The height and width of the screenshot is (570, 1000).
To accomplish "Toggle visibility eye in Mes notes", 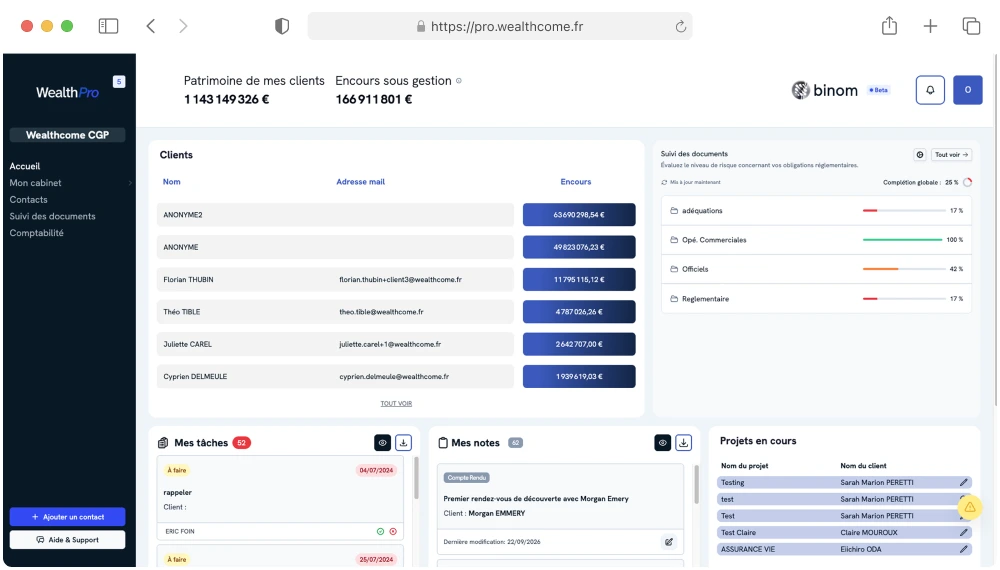I will tap(663, 442).
